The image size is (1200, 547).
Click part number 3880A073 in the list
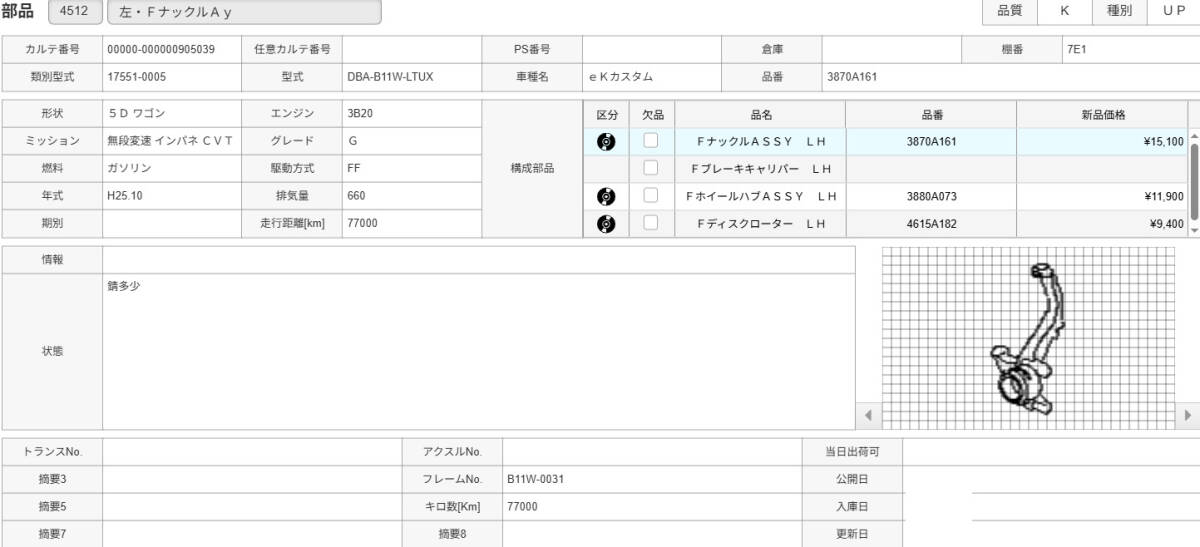click(x=931, y=196)
